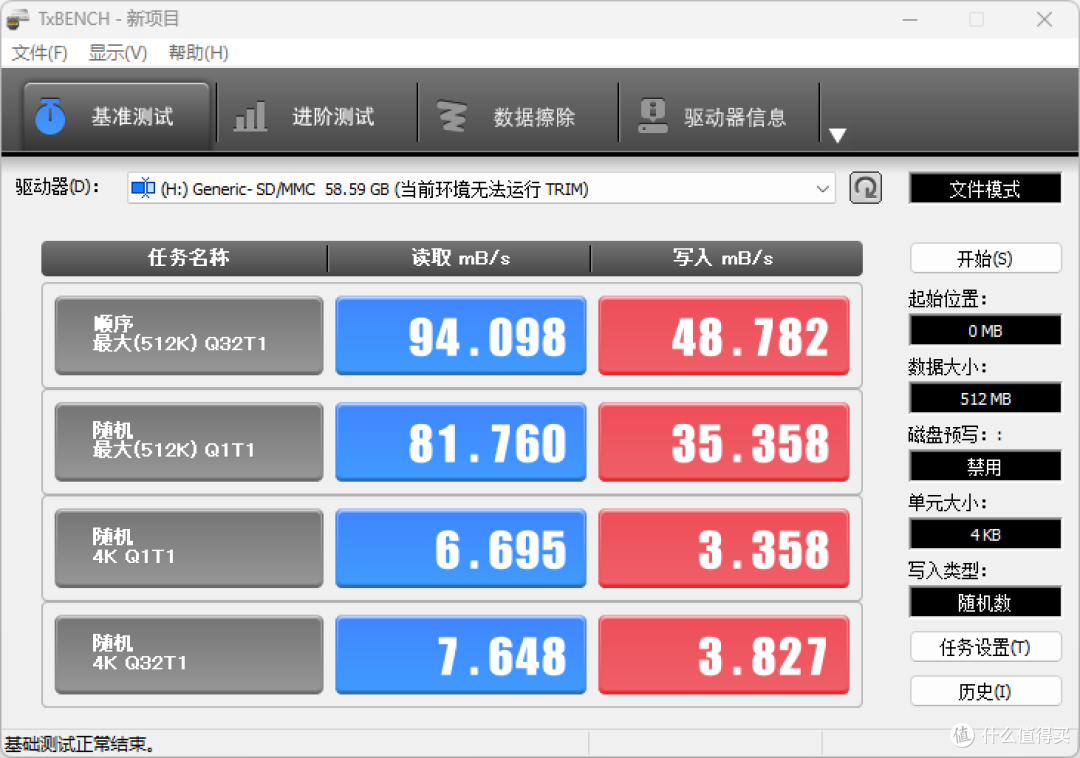
Task: Click the status text 基础测试正常结束。
Action: 80,744
